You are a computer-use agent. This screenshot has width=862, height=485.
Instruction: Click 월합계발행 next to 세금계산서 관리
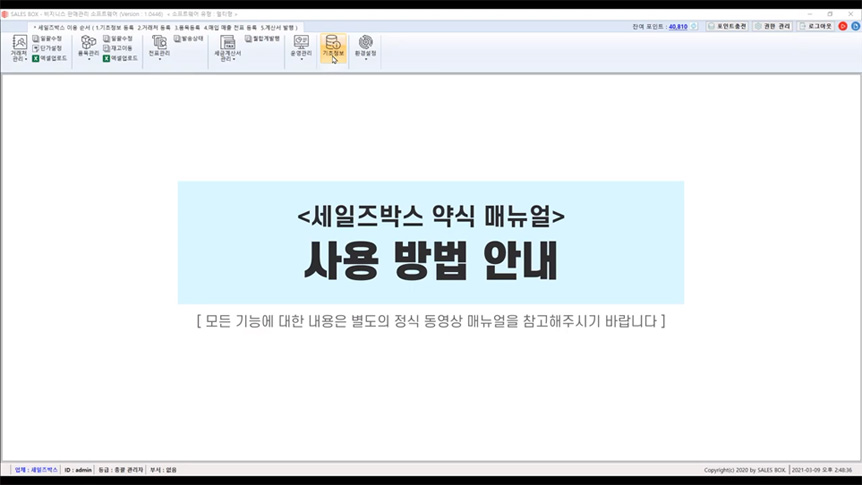click(262, 38)
